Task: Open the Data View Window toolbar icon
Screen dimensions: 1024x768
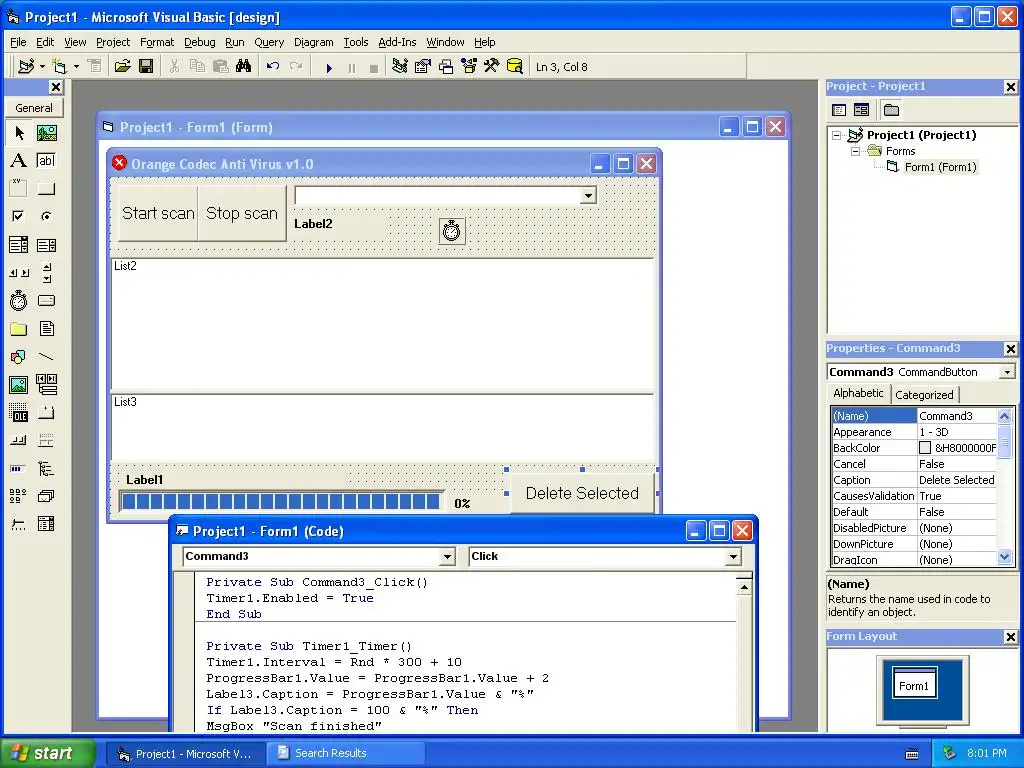Action: coord(515,67)
